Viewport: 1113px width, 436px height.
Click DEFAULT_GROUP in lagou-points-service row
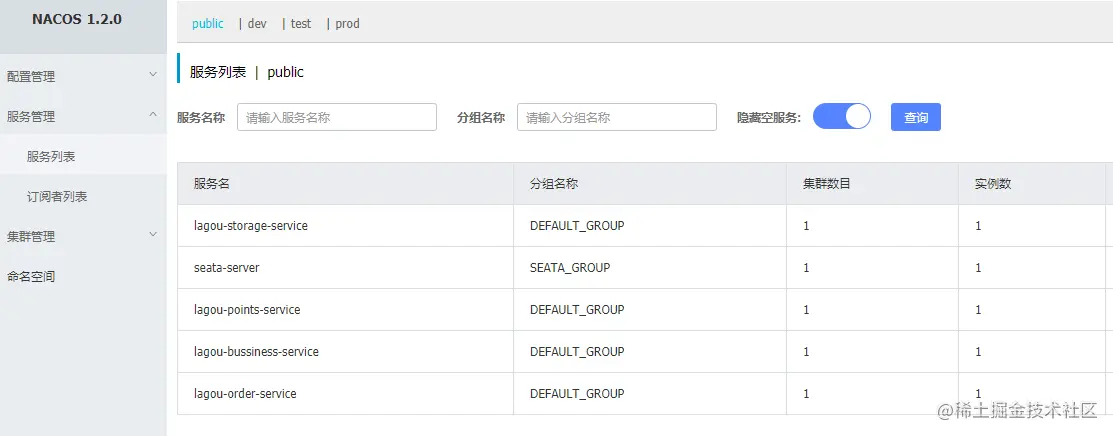[577, 310]
